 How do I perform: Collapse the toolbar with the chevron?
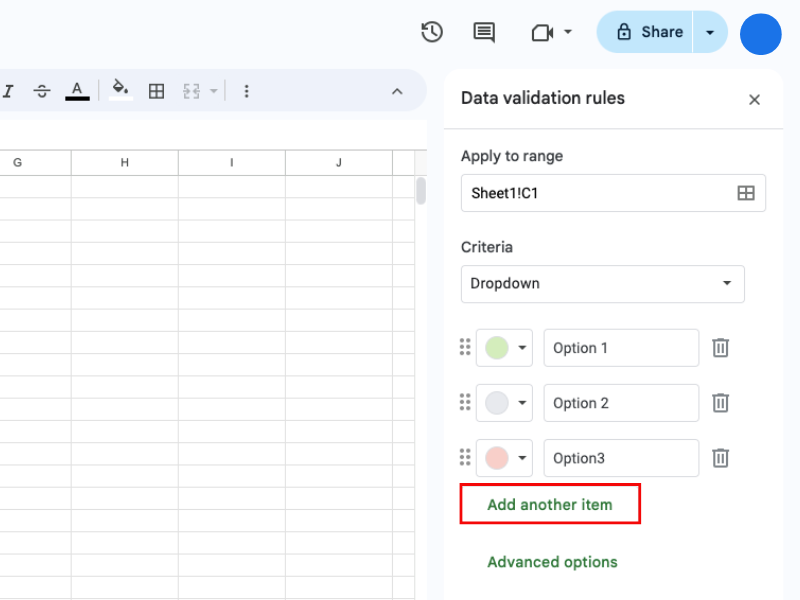397,91
